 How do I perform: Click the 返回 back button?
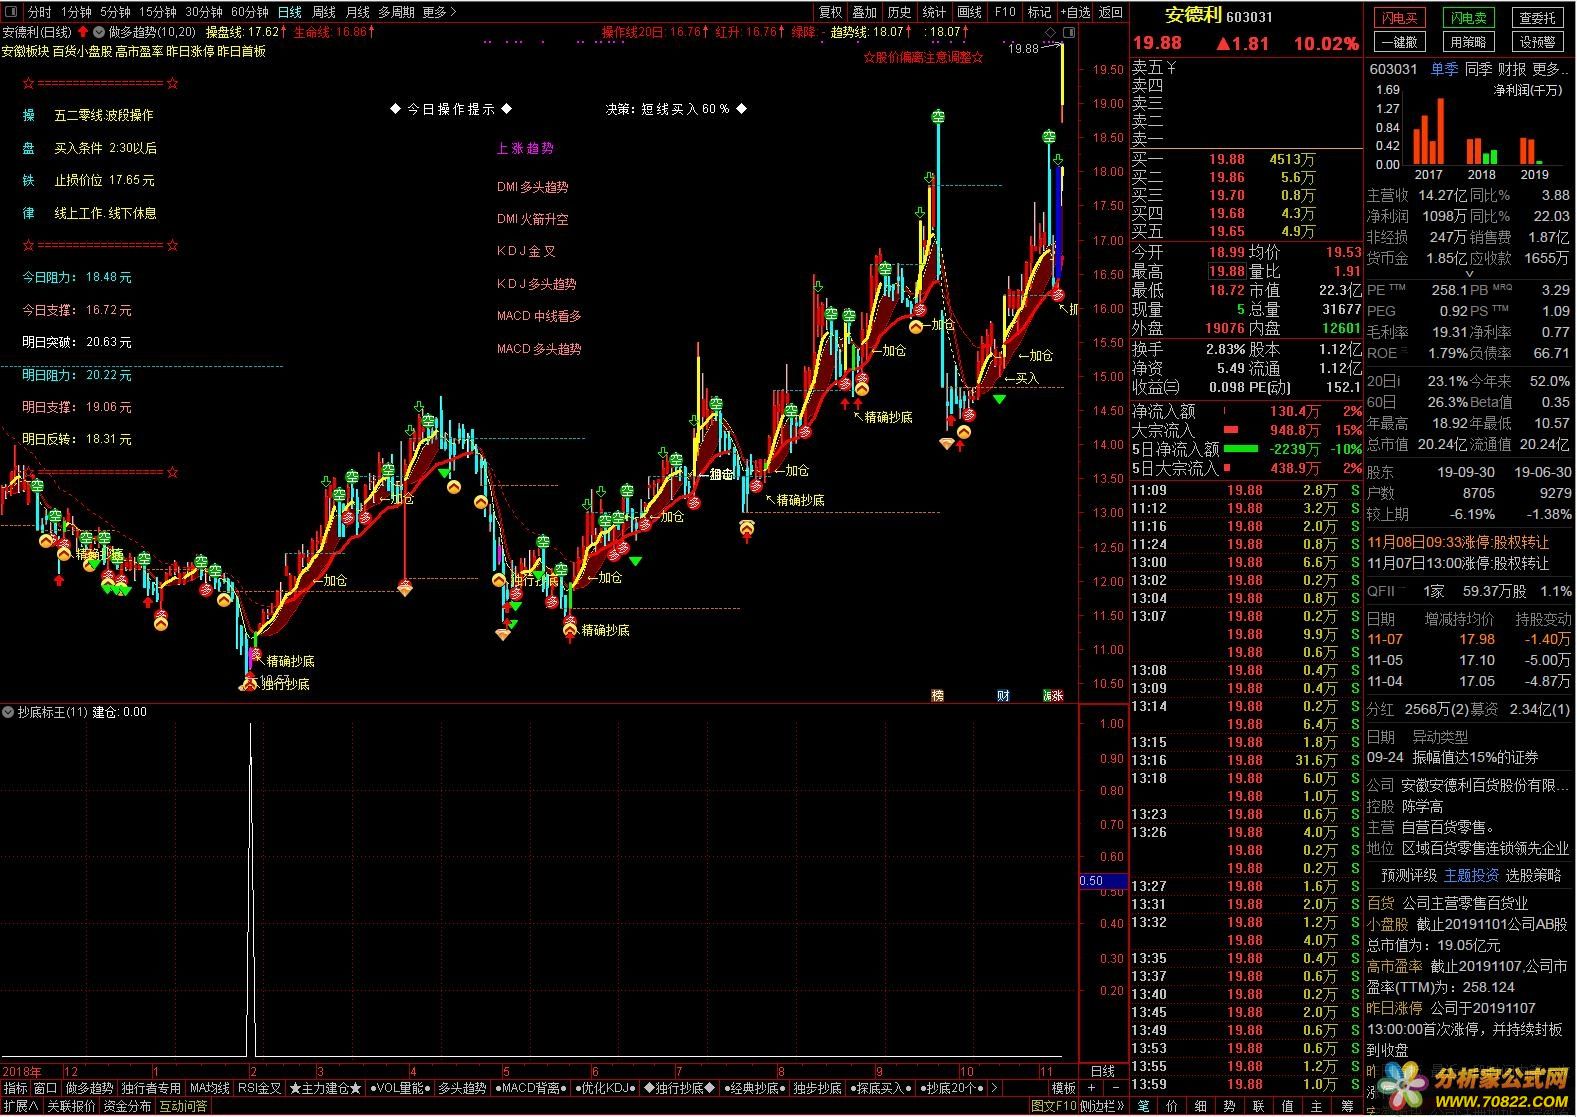click(1110, 12)
